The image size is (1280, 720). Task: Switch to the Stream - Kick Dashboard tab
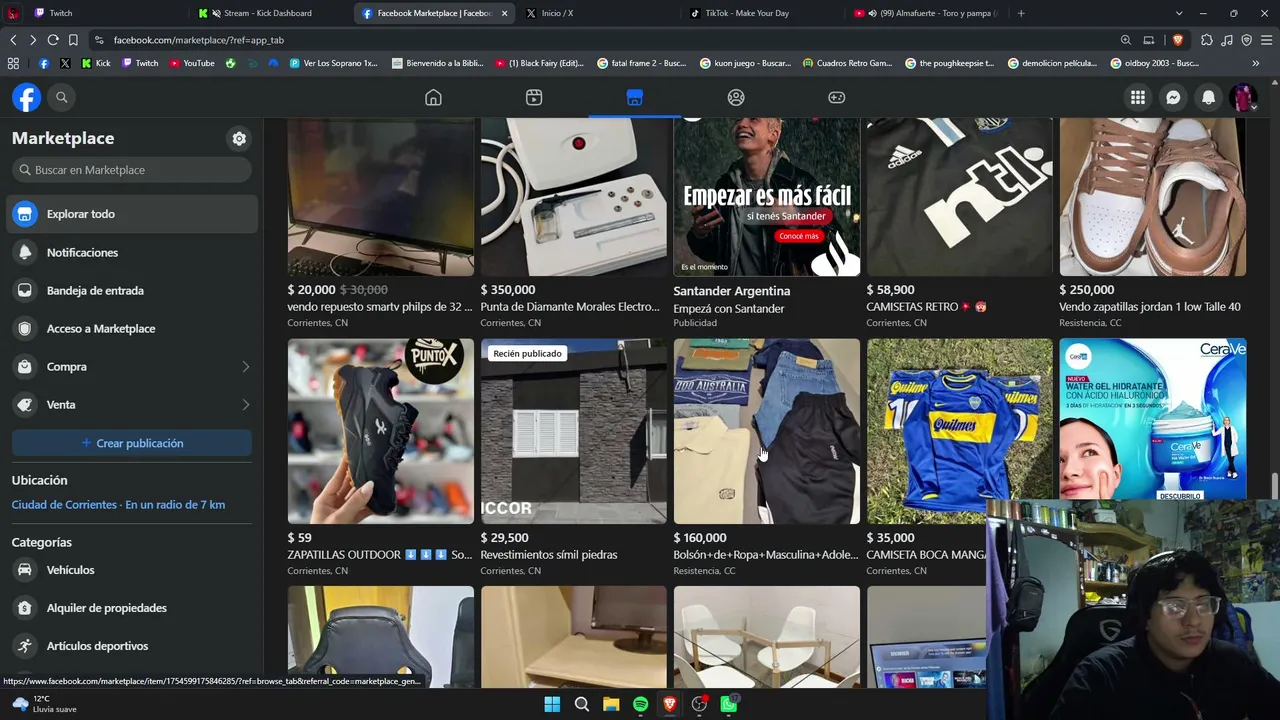pos(270,13)
